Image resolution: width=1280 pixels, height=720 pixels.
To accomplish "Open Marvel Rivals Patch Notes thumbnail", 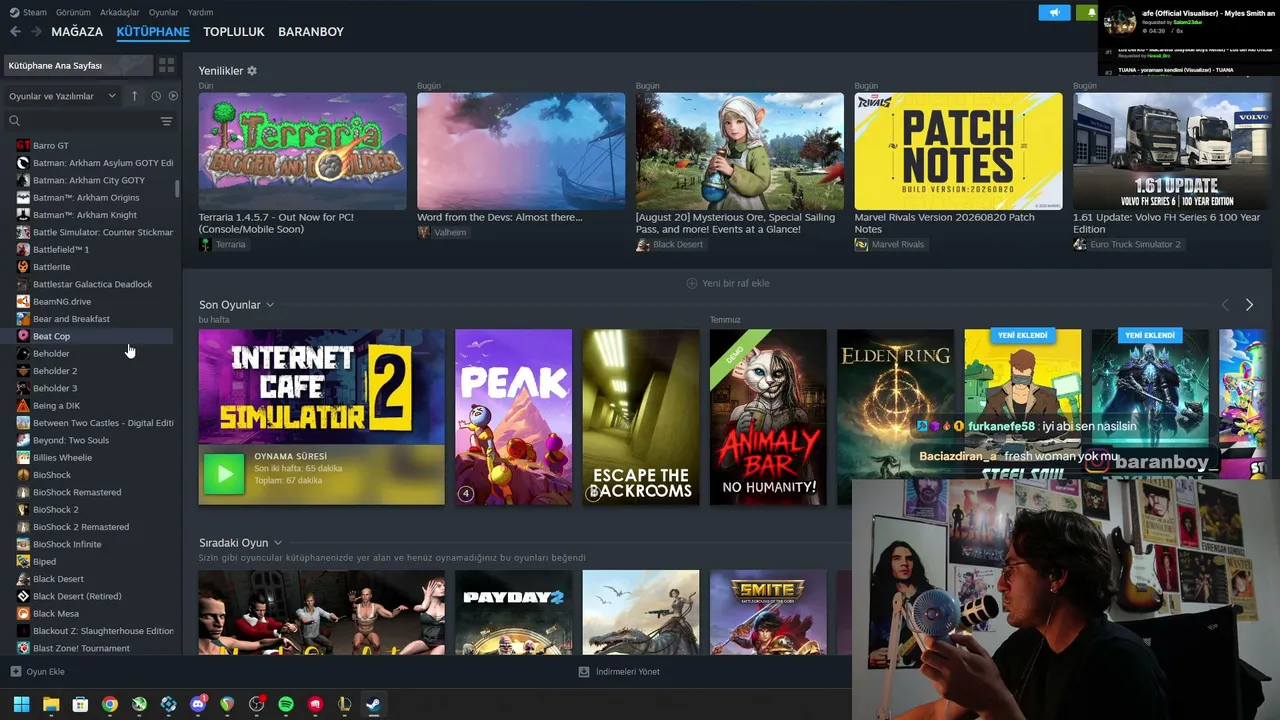I will pos(958,151).
